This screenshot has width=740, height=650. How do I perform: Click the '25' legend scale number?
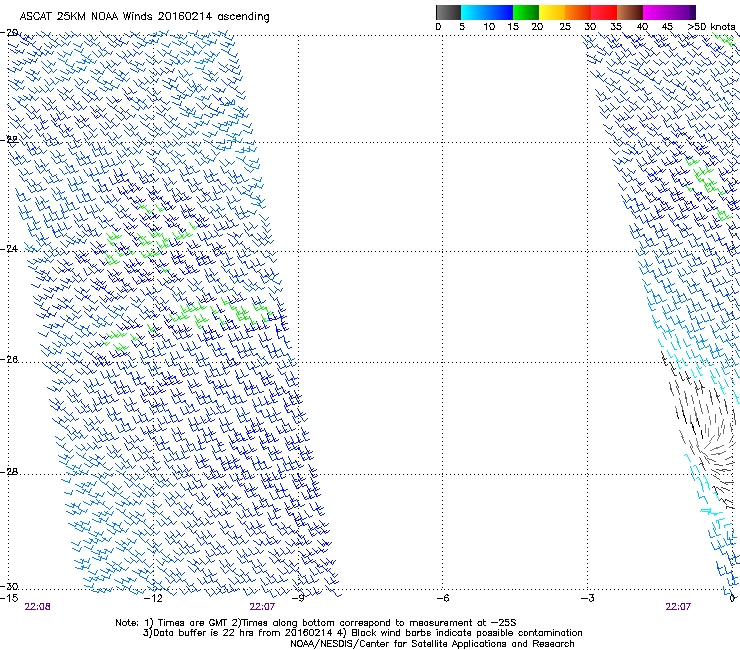click(565, 27)
